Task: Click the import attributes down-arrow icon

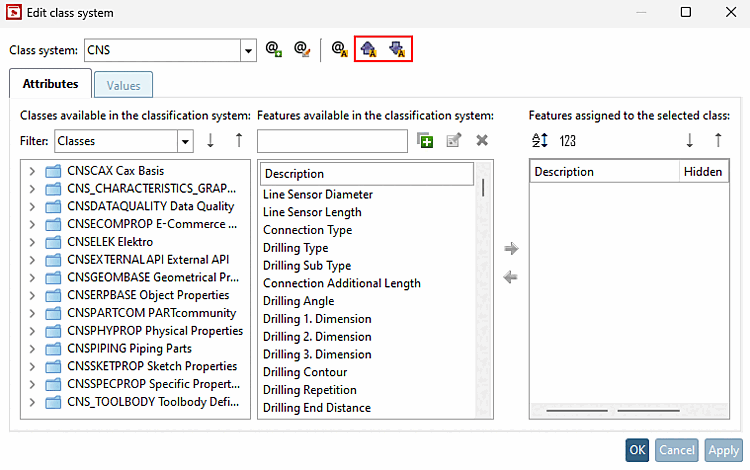Action: coord(397,49)
